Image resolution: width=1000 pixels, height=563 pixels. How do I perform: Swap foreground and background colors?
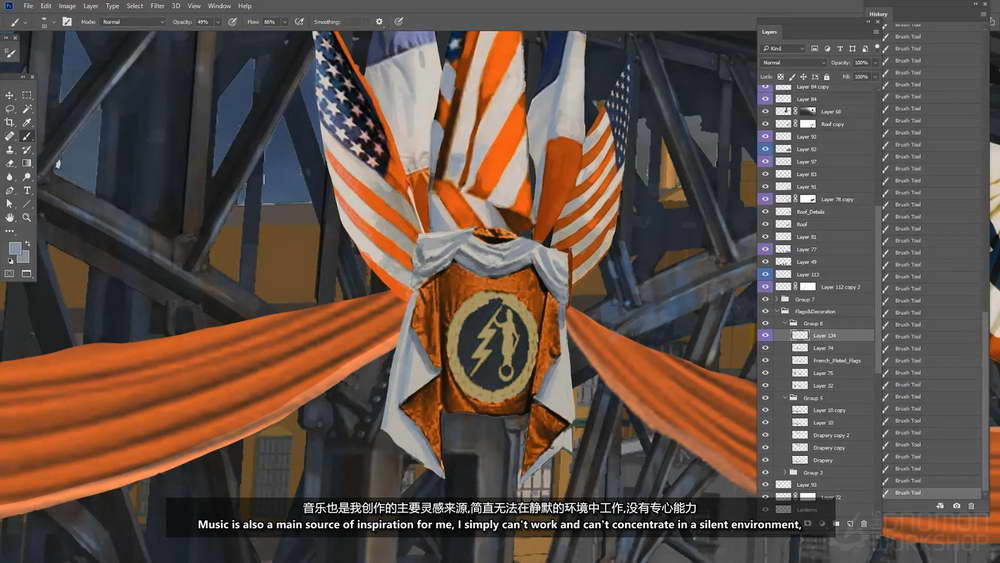click(x=27, y=244)
